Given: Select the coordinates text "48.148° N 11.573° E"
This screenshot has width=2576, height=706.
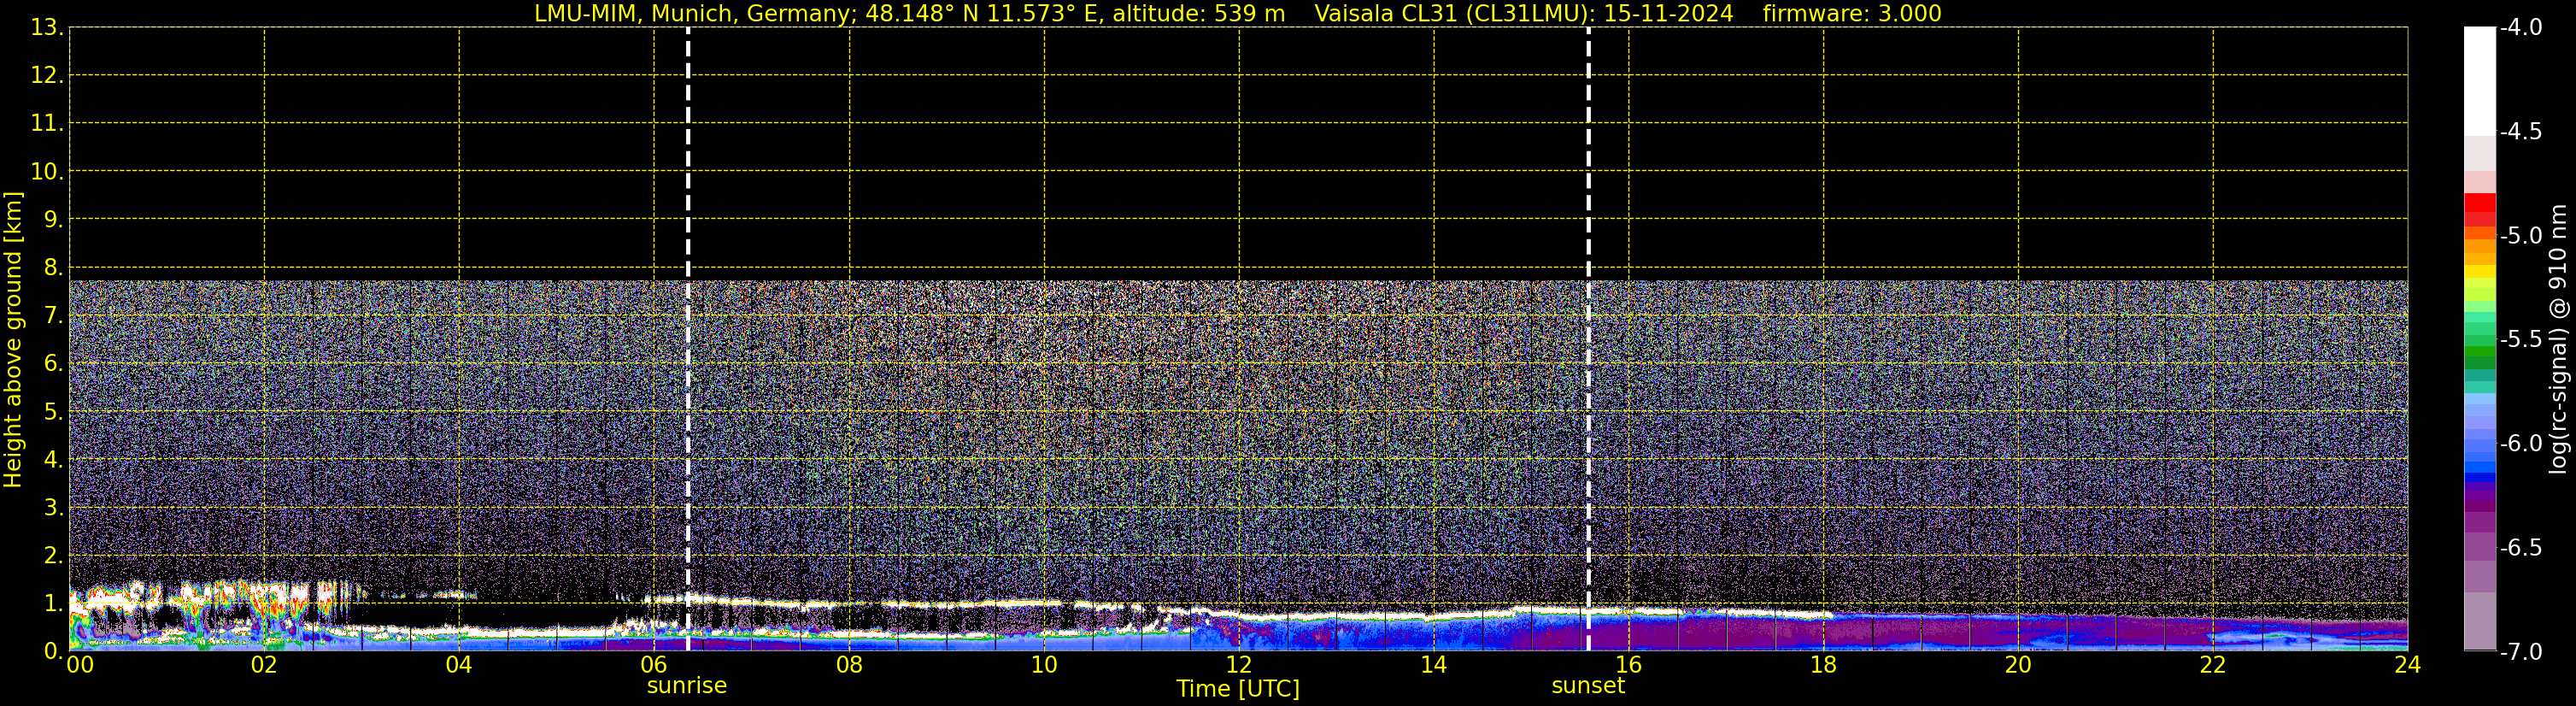Looking at the screenshot, I should [971, 14].
